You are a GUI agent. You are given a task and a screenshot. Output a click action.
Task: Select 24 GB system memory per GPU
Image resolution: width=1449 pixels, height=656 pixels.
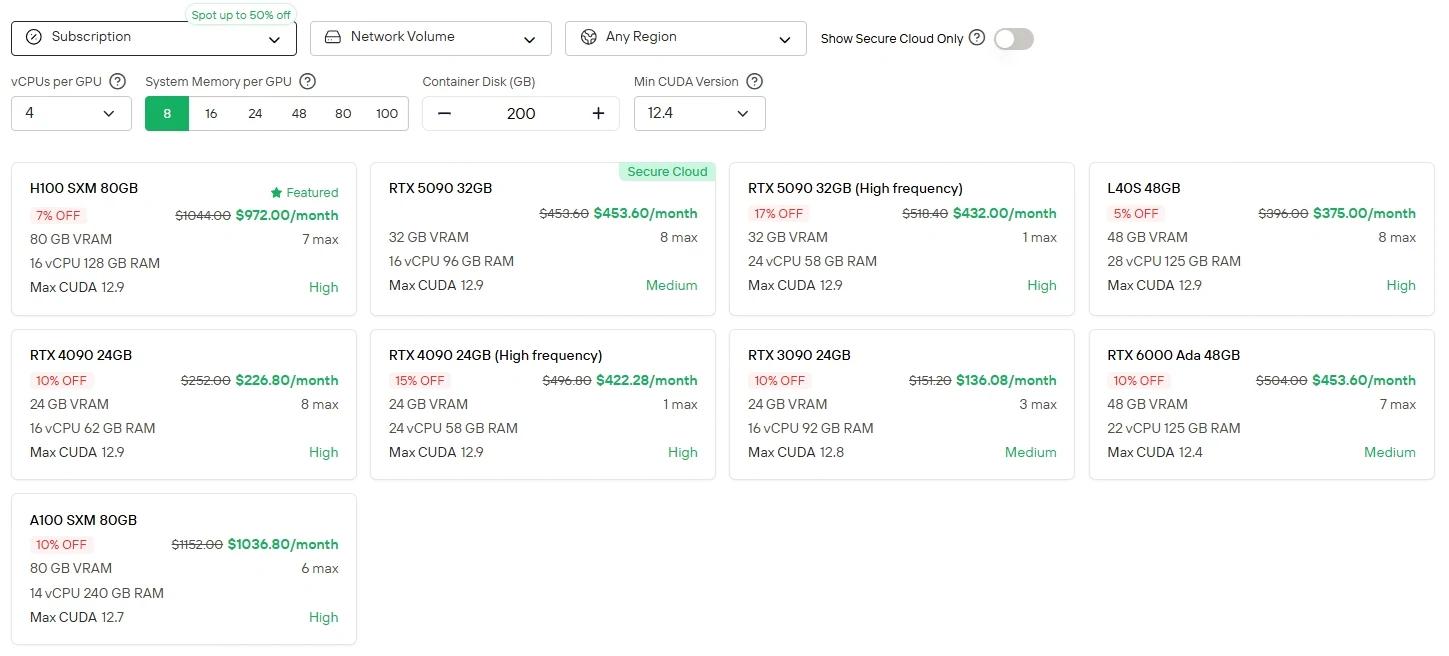pos(255,113)
